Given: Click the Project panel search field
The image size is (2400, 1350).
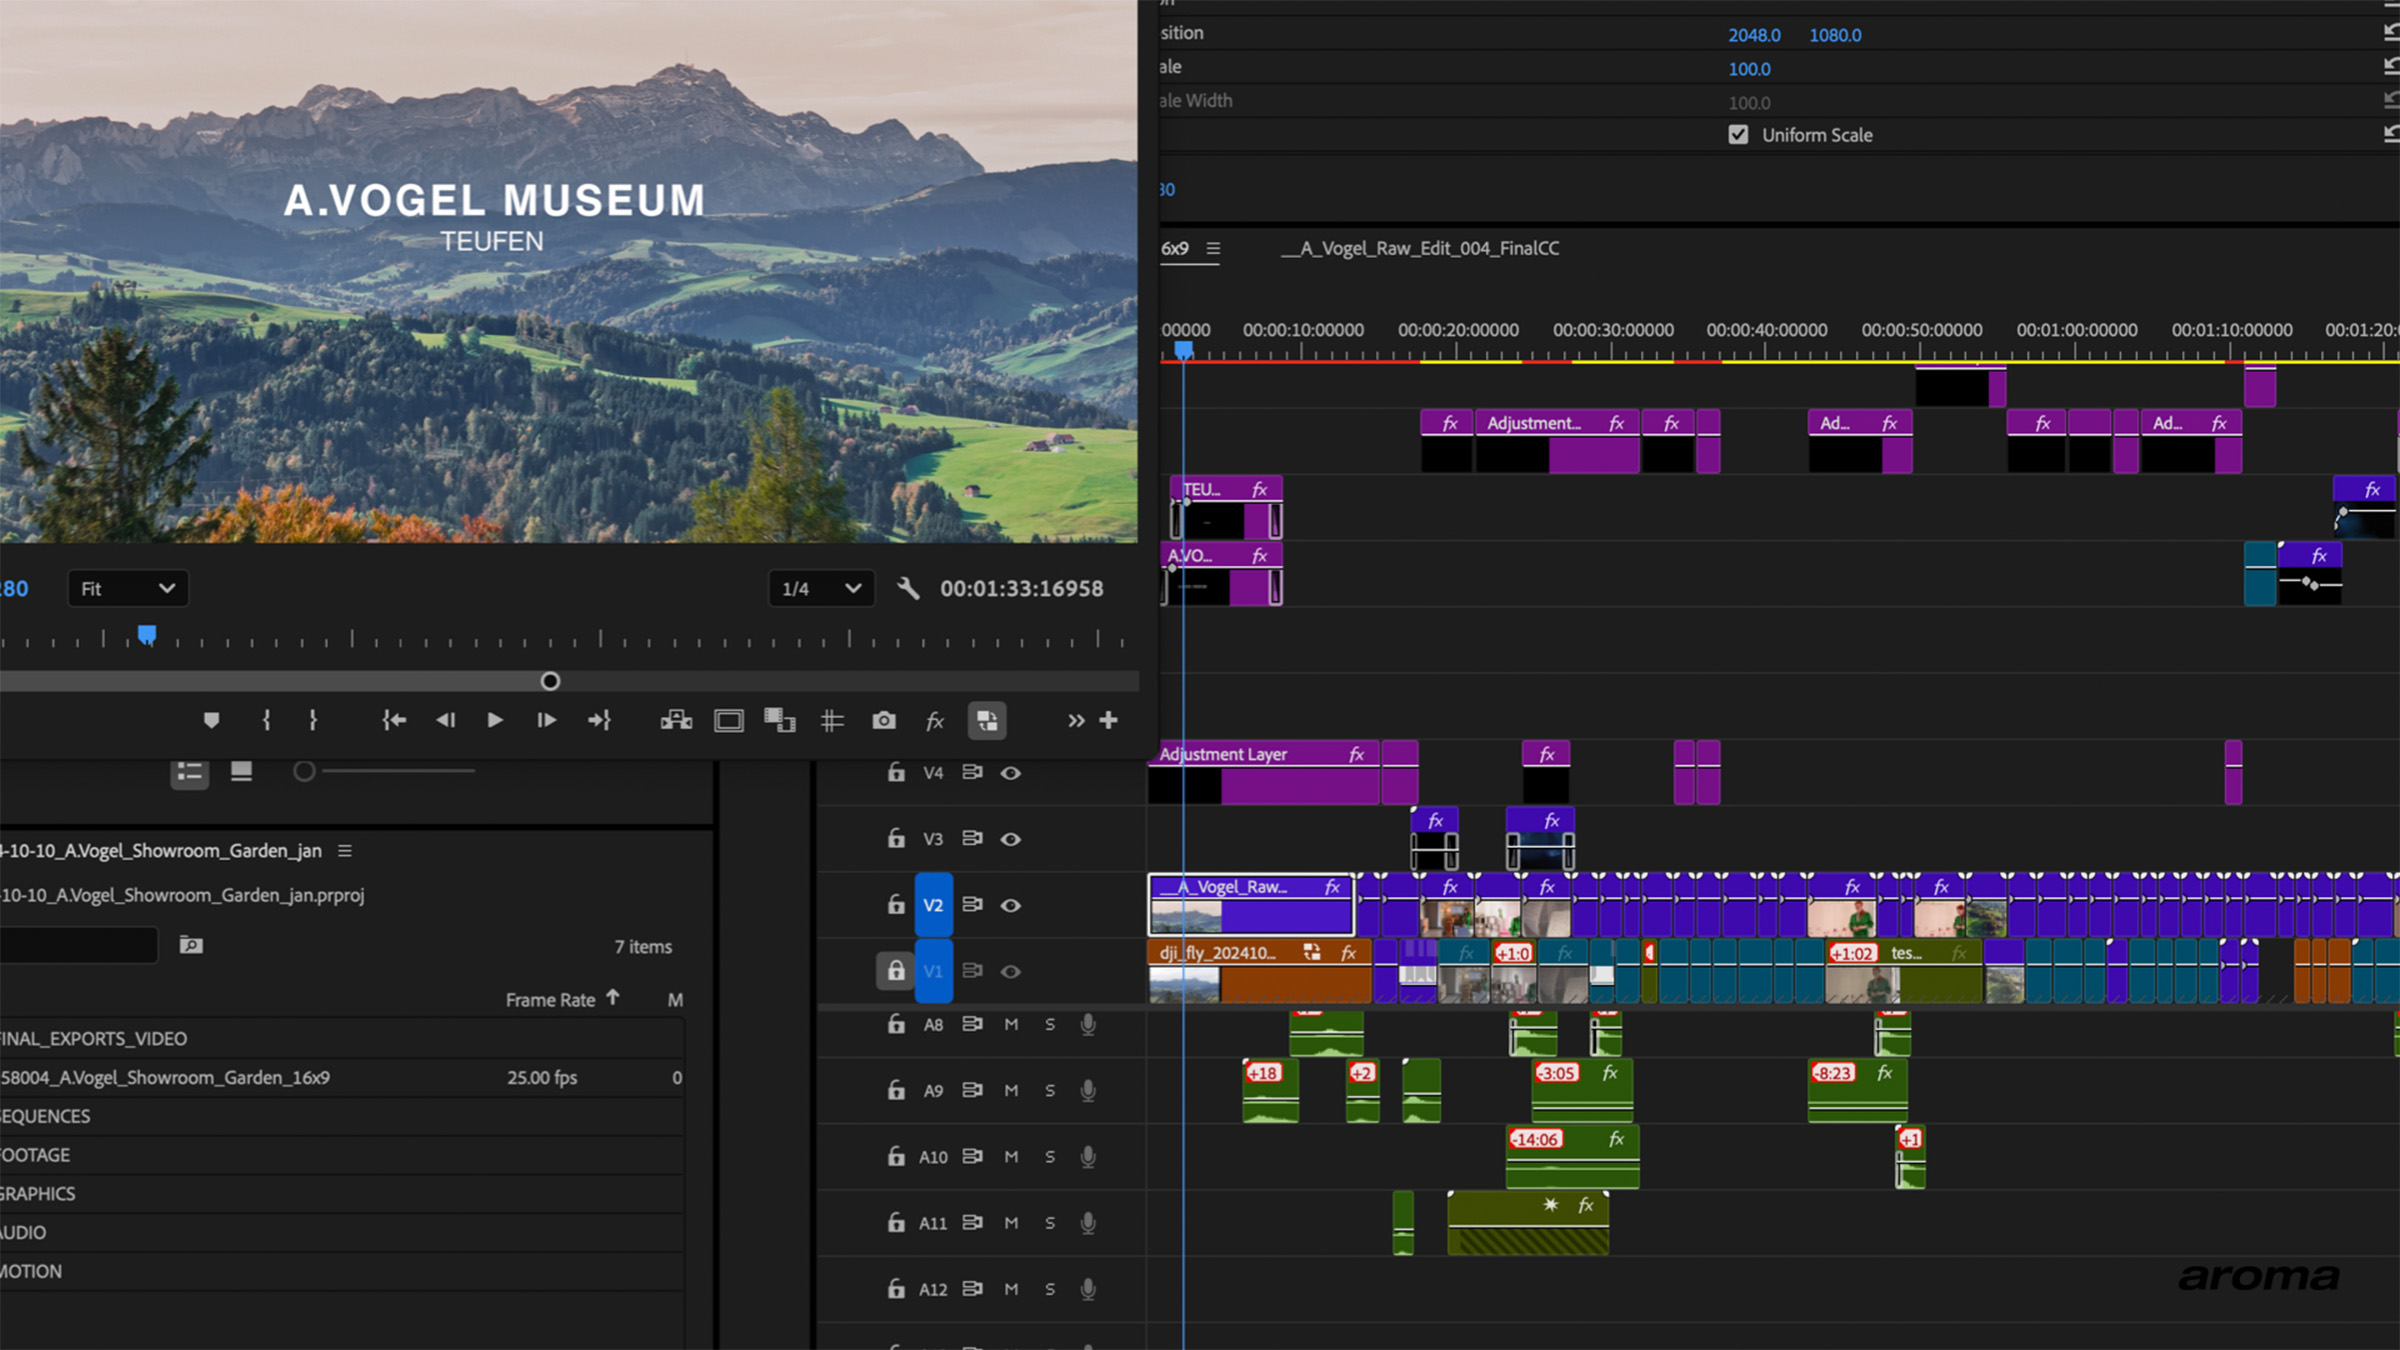Looking at the screenshot, I should pyautogui.click(x=78, y=945).
